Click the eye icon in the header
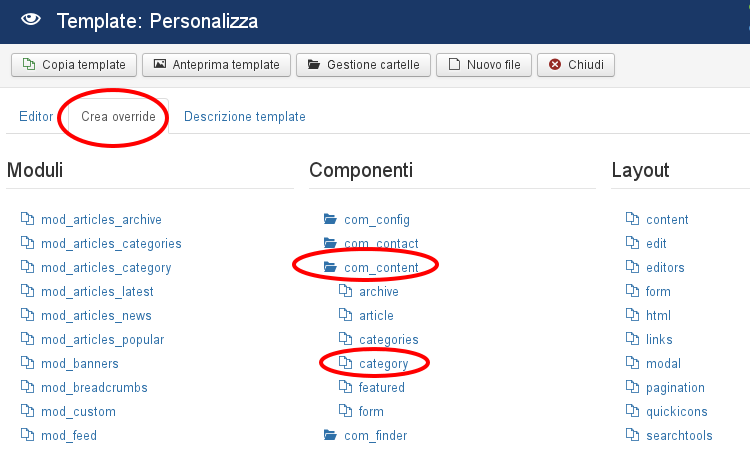 click(x=31, y=19)
